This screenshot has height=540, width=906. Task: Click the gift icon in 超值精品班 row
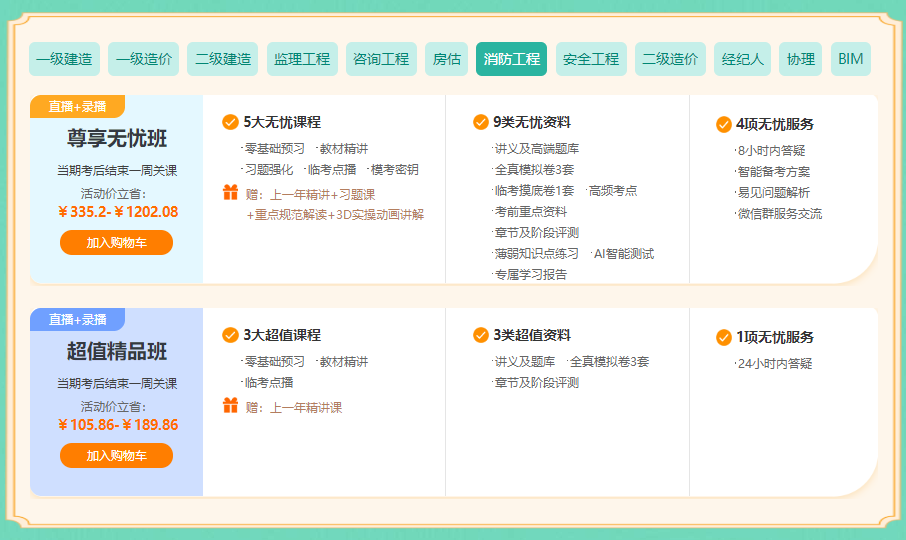(x=231, y=406)
